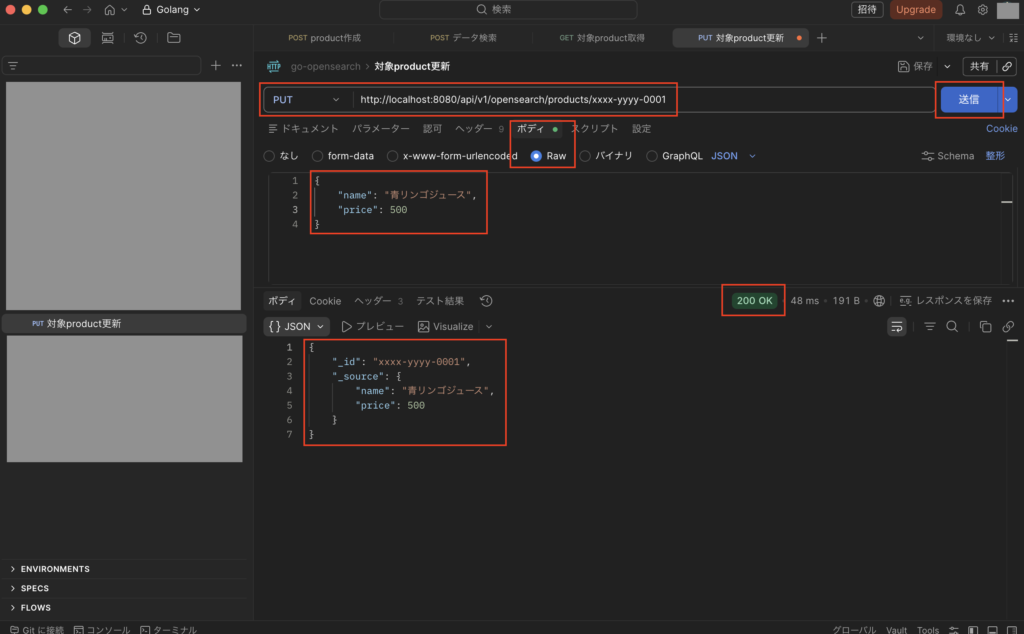Screen dimensions: 1024x634
Task: Open settings gear icon in header
Action: [983, 10]
